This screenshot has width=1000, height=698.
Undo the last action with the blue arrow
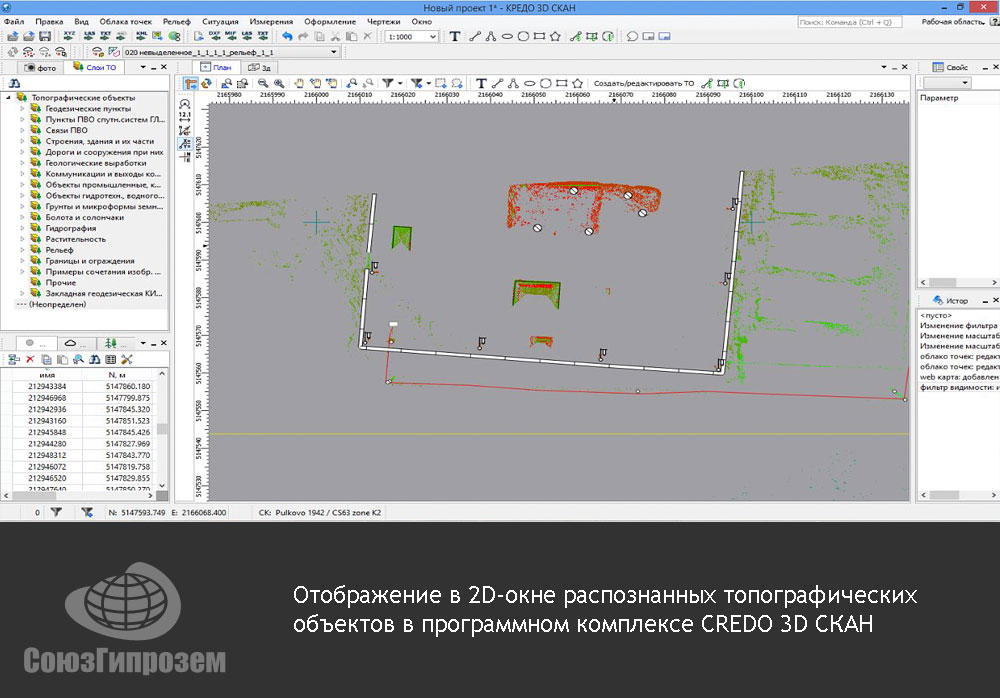(287, 36)
